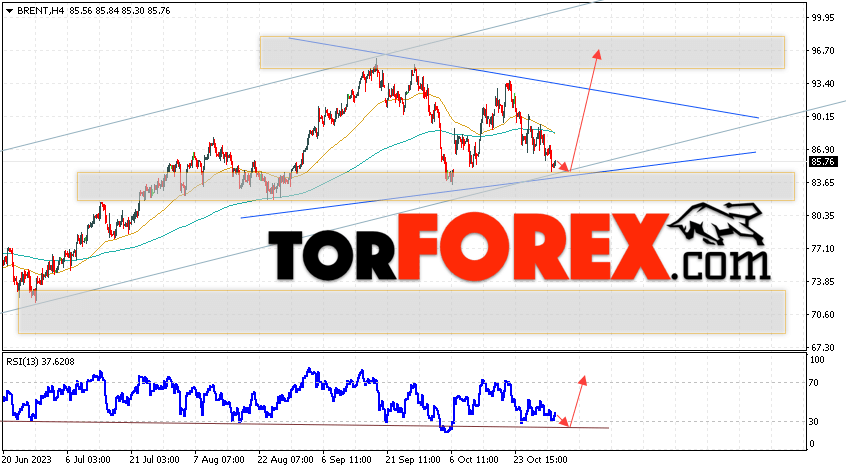This screenshot has width=846, height=471.
Task: Click the 22 Aug 07:00 date label
Action: click(x=285, y=460)
